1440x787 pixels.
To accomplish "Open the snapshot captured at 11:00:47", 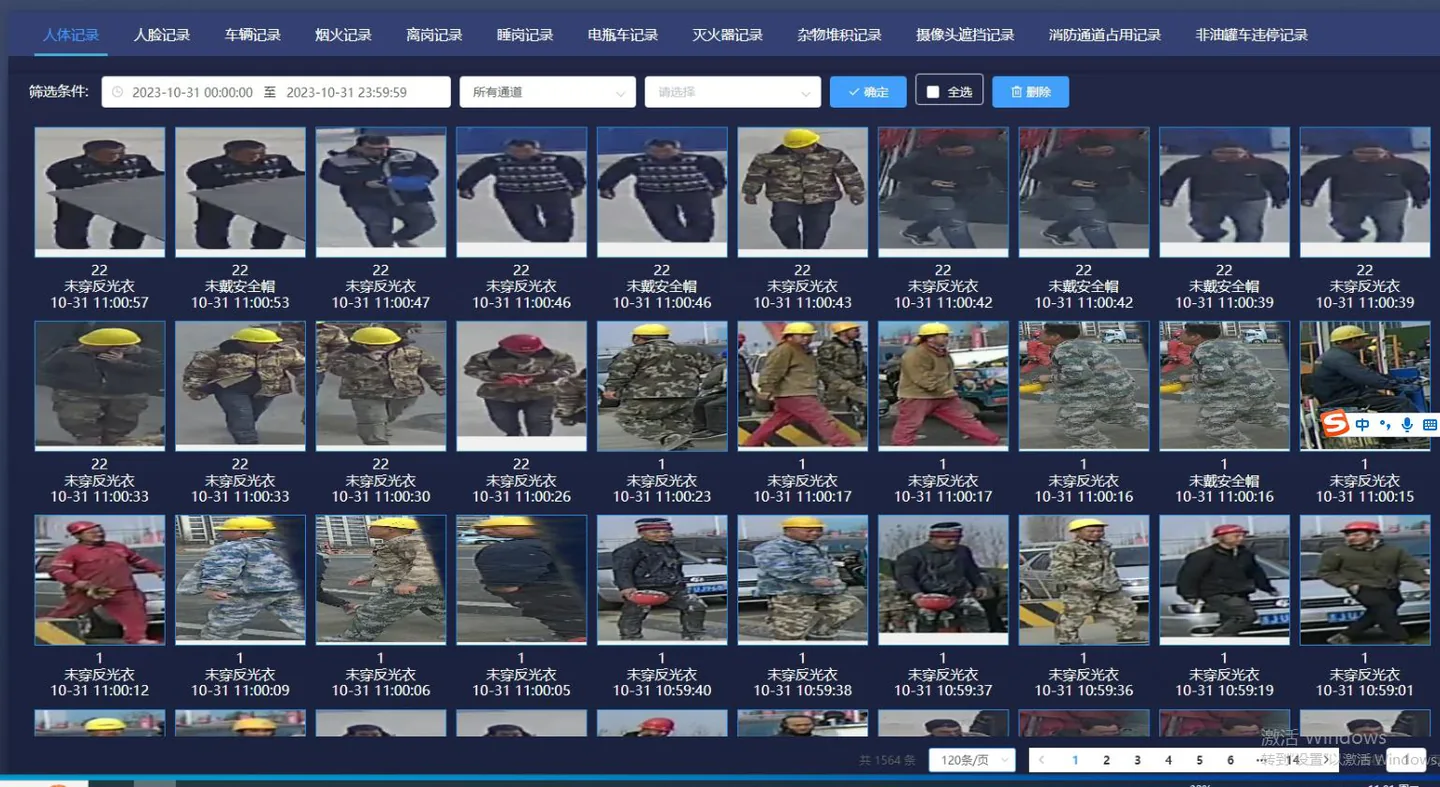I will click(x=381, y=192).
